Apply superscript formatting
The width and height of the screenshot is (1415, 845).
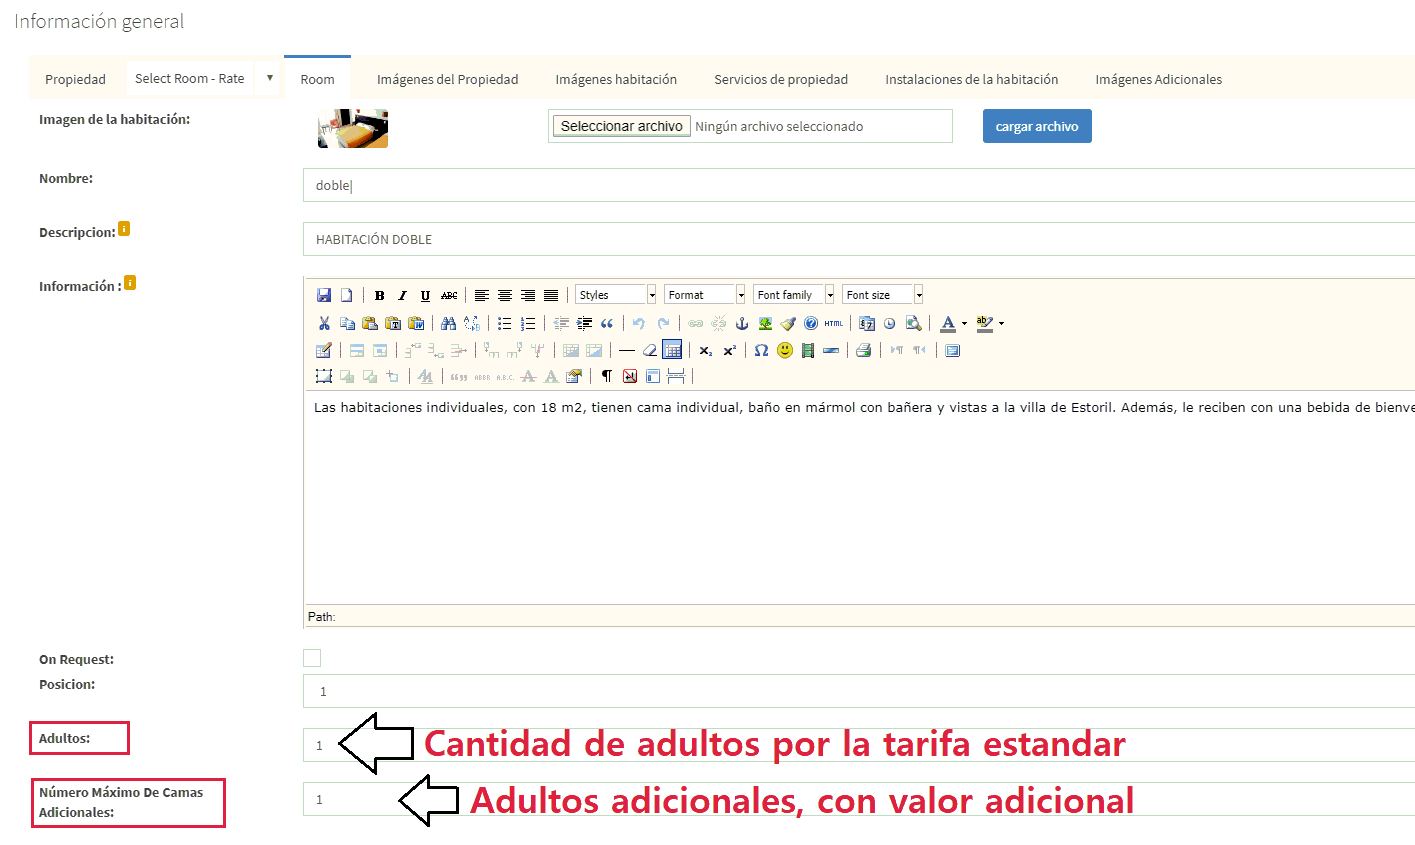pyautogui.click(x=728, y=350)
